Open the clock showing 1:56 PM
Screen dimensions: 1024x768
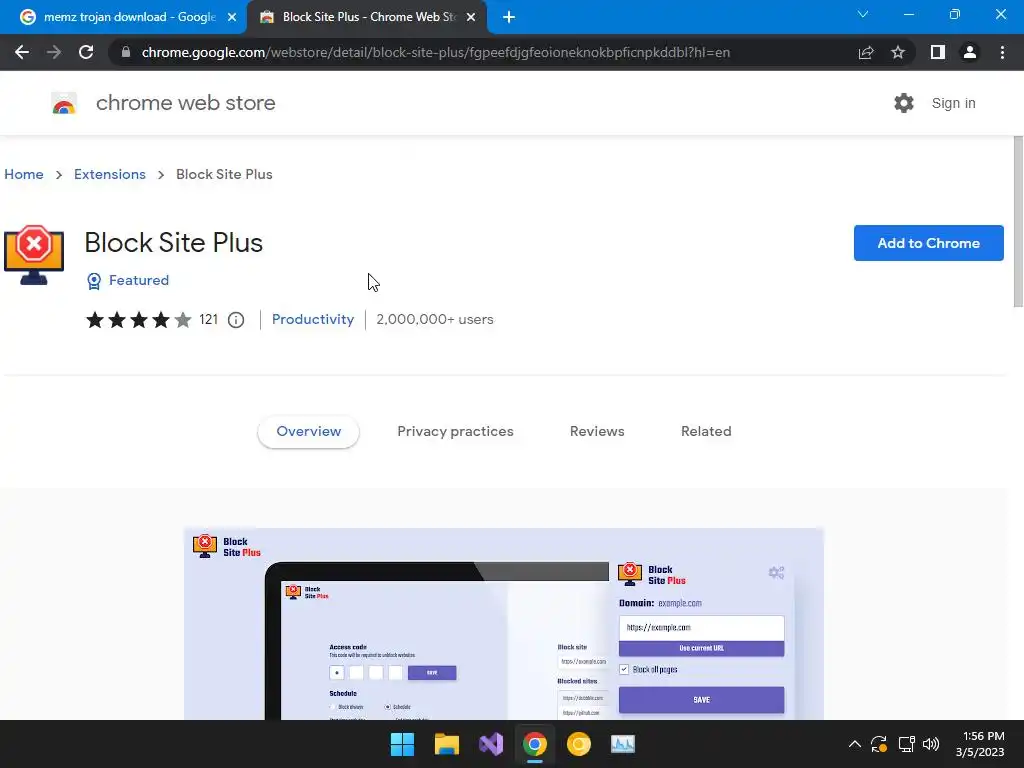(x=980, y=744)
